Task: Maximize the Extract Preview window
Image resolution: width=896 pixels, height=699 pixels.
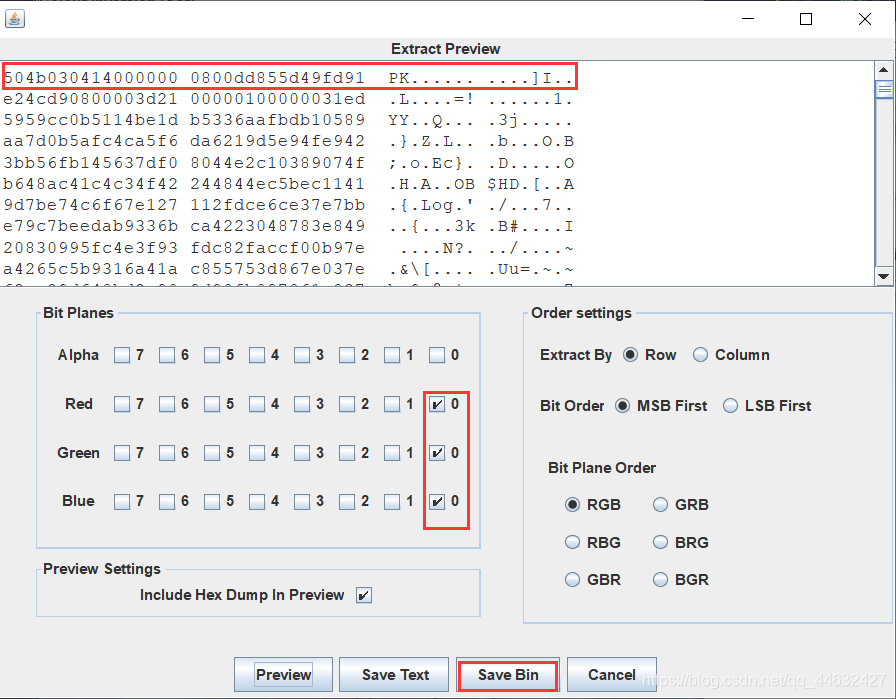Action: coord(806,19)
